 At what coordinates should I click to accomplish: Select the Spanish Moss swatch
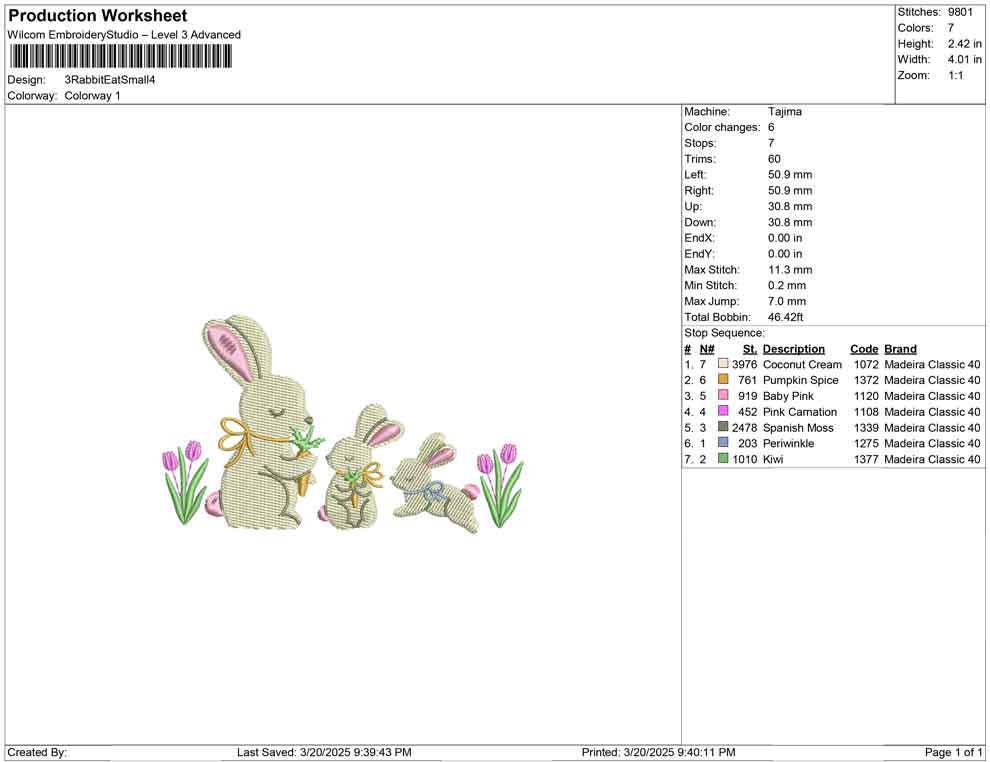(722, 428)
